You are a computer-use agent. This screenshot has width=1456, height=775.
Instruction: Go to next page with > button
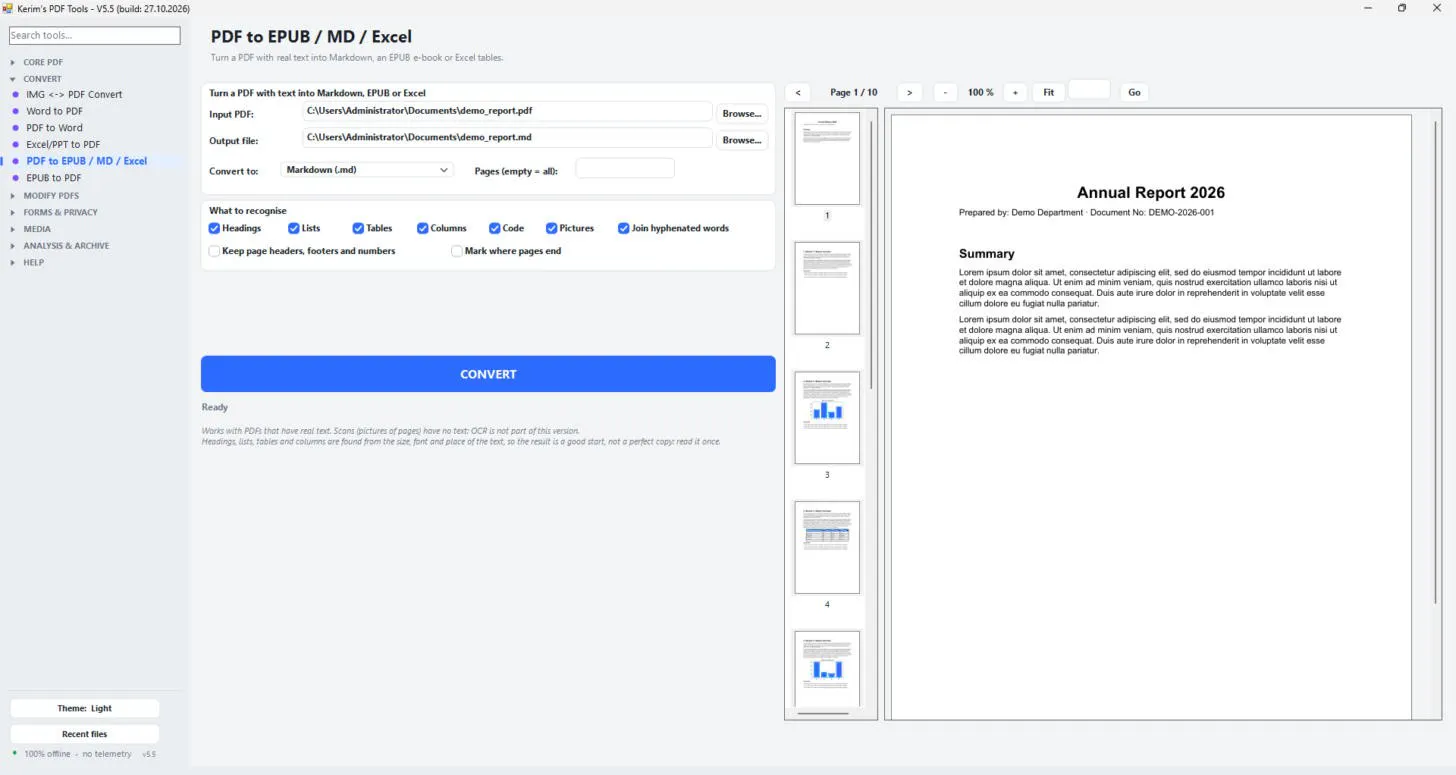(909, 92)
